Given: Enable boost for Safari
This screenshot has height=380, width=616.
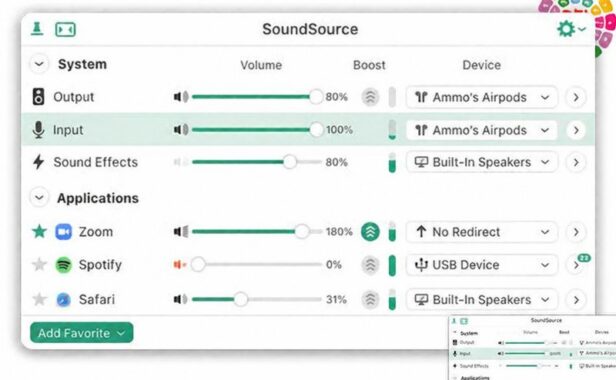Looking at the screenshot, I should pyautogui.click(x=370, y=299).
